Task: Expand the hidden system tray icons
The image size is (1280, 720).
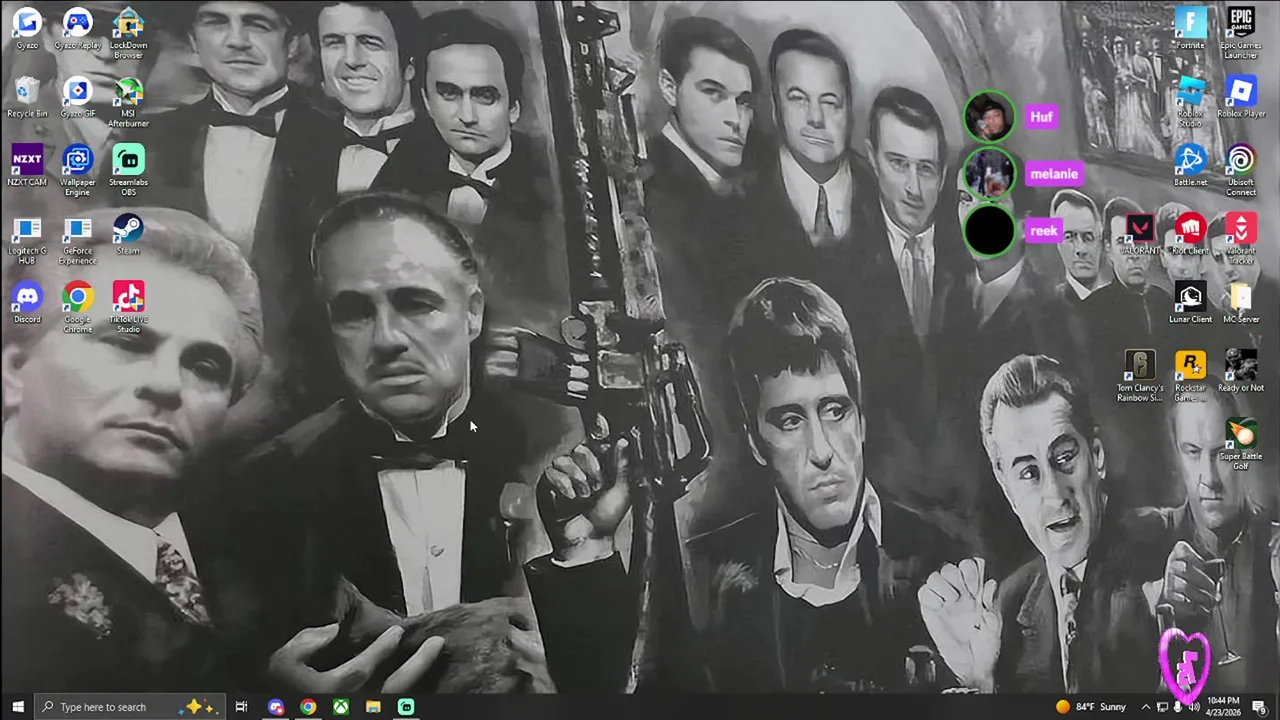Action: coord(1146,707)
